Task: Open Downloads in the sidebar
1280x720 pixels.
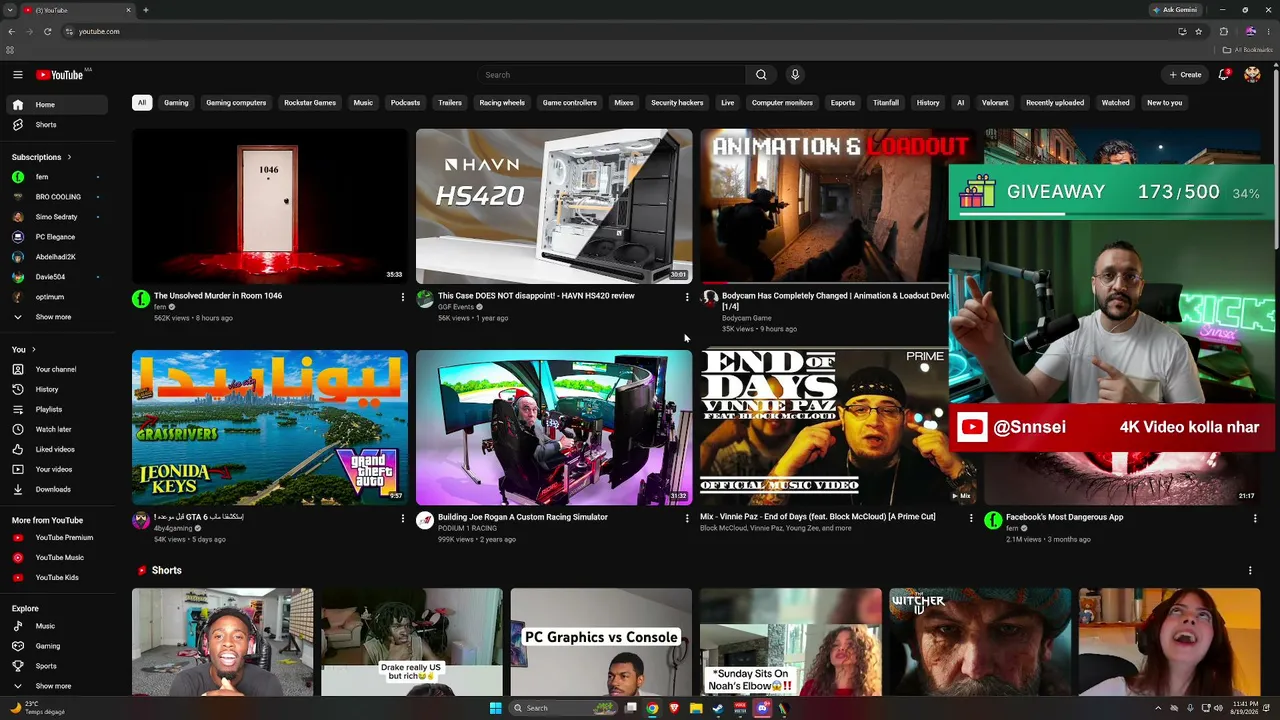Action: coord(57,489)
